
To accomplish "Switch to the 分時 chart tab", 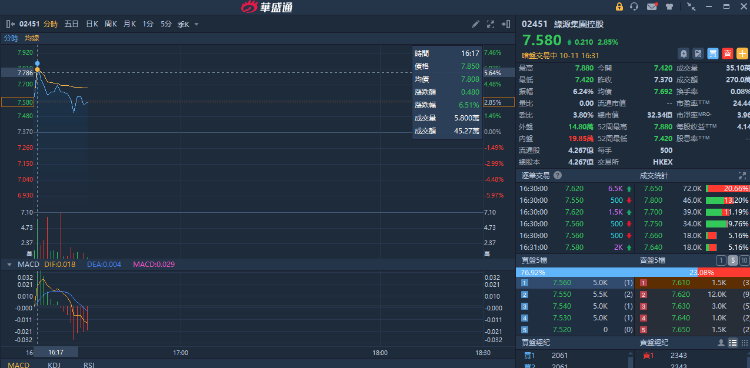I will point(50,24).
